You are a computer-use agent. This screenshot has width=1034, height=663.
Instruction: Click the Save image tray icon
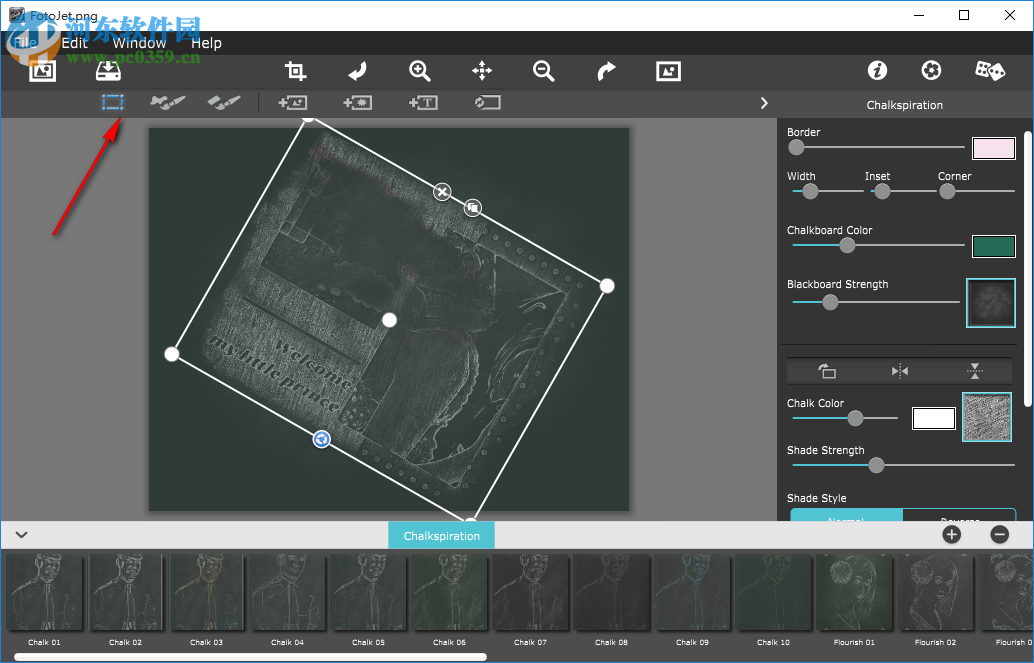click(107, 71)
